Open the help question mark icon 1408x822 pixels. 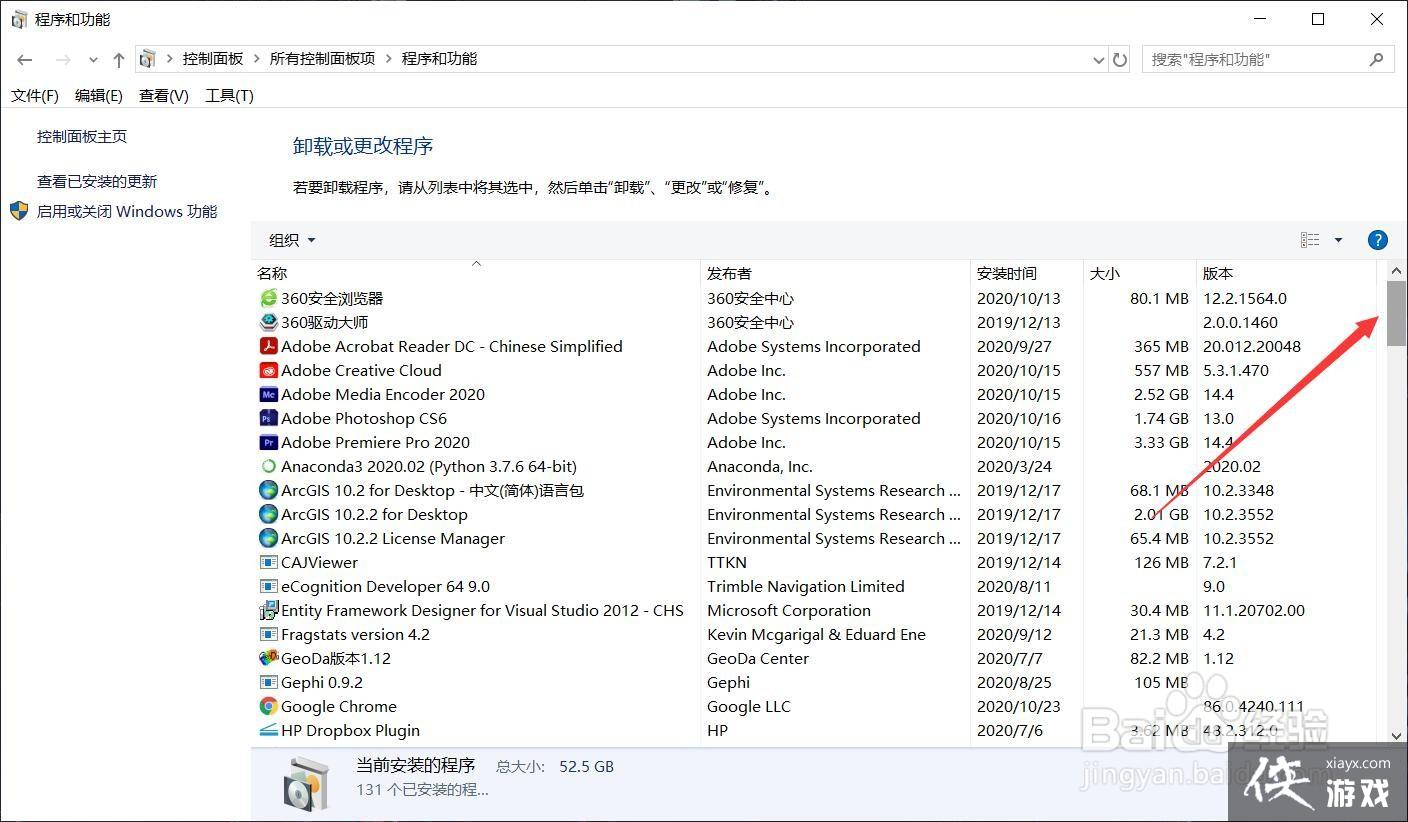tap(1377, 240)
